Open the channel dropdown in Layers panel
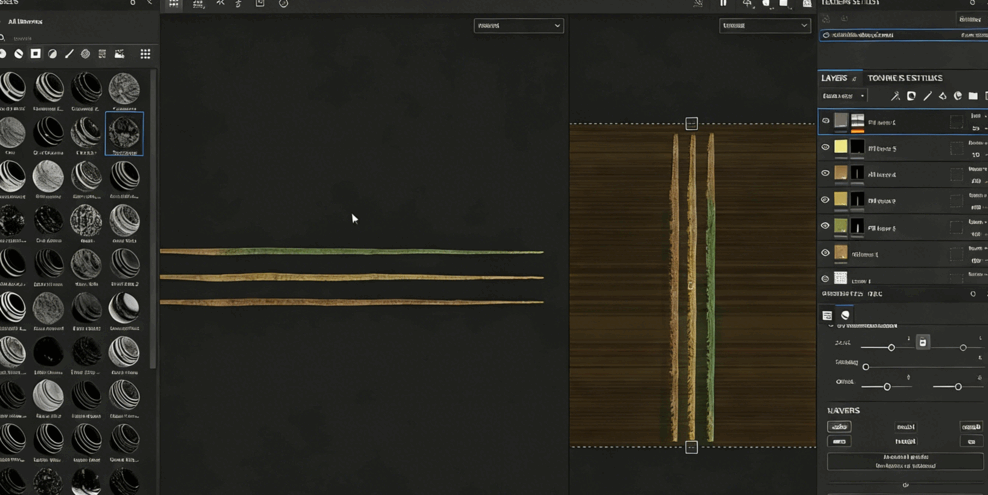The height and width of the screenshot is (495, 988). tap(844, 97)
